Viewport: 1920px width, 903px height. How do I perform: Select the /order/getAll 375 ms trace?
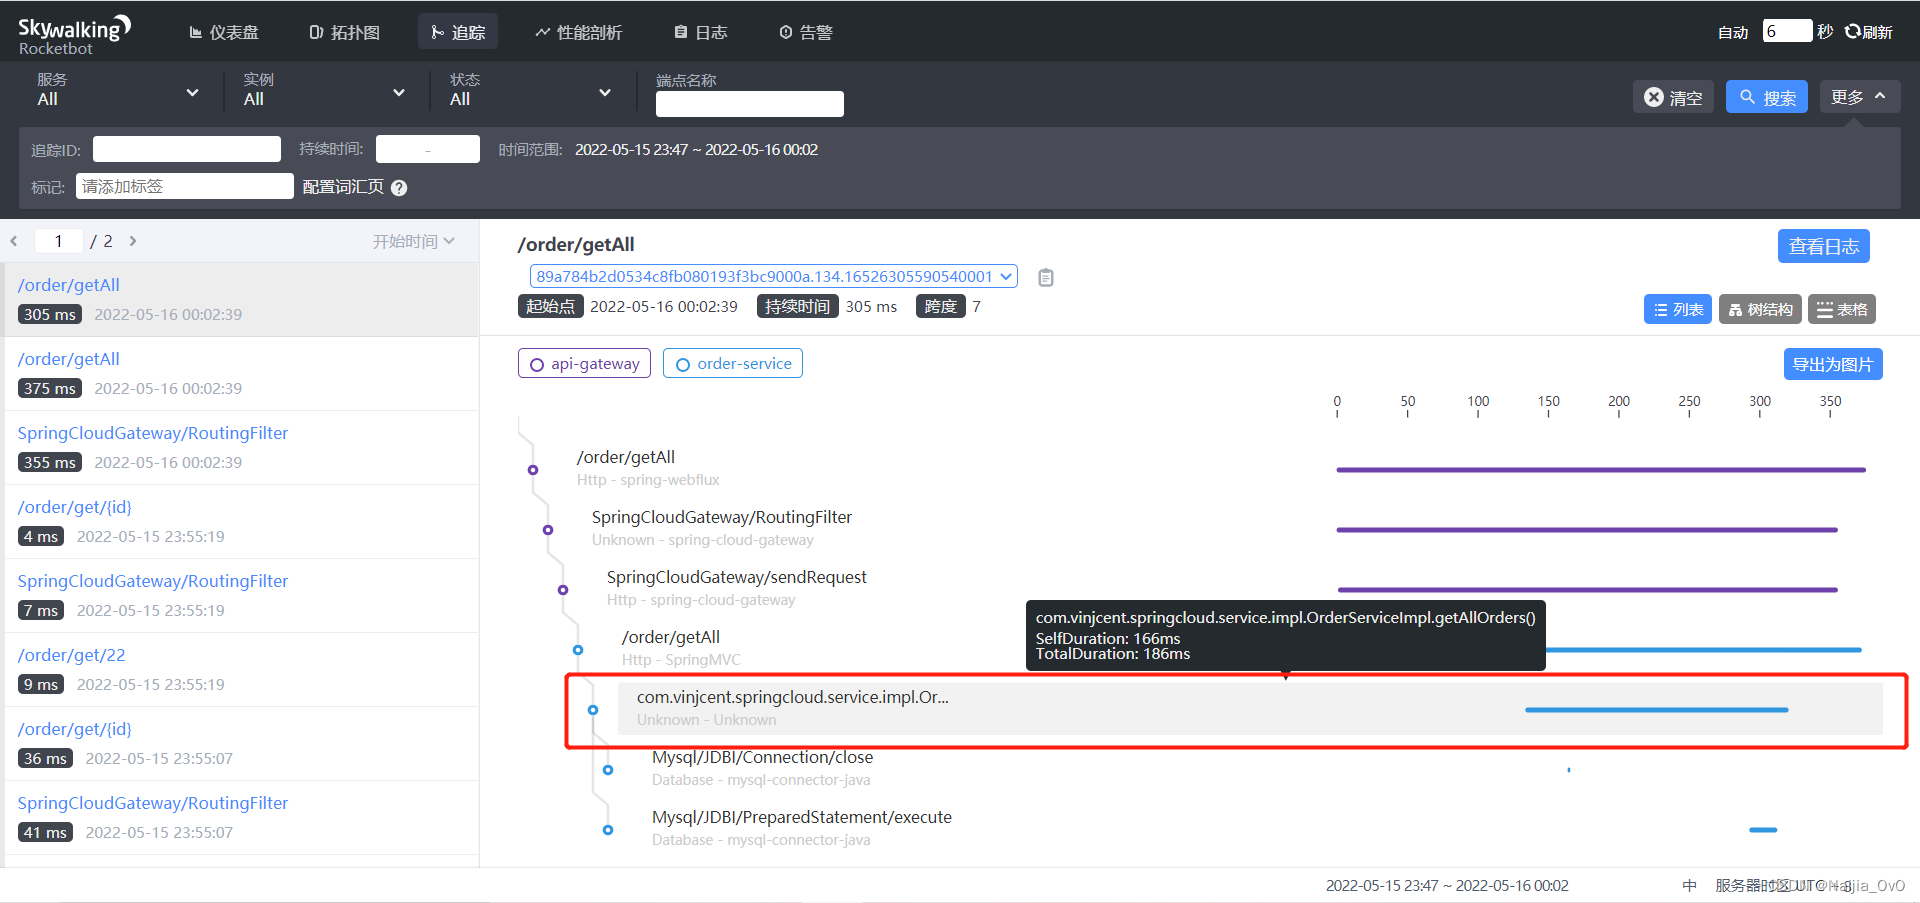[241, 373]
